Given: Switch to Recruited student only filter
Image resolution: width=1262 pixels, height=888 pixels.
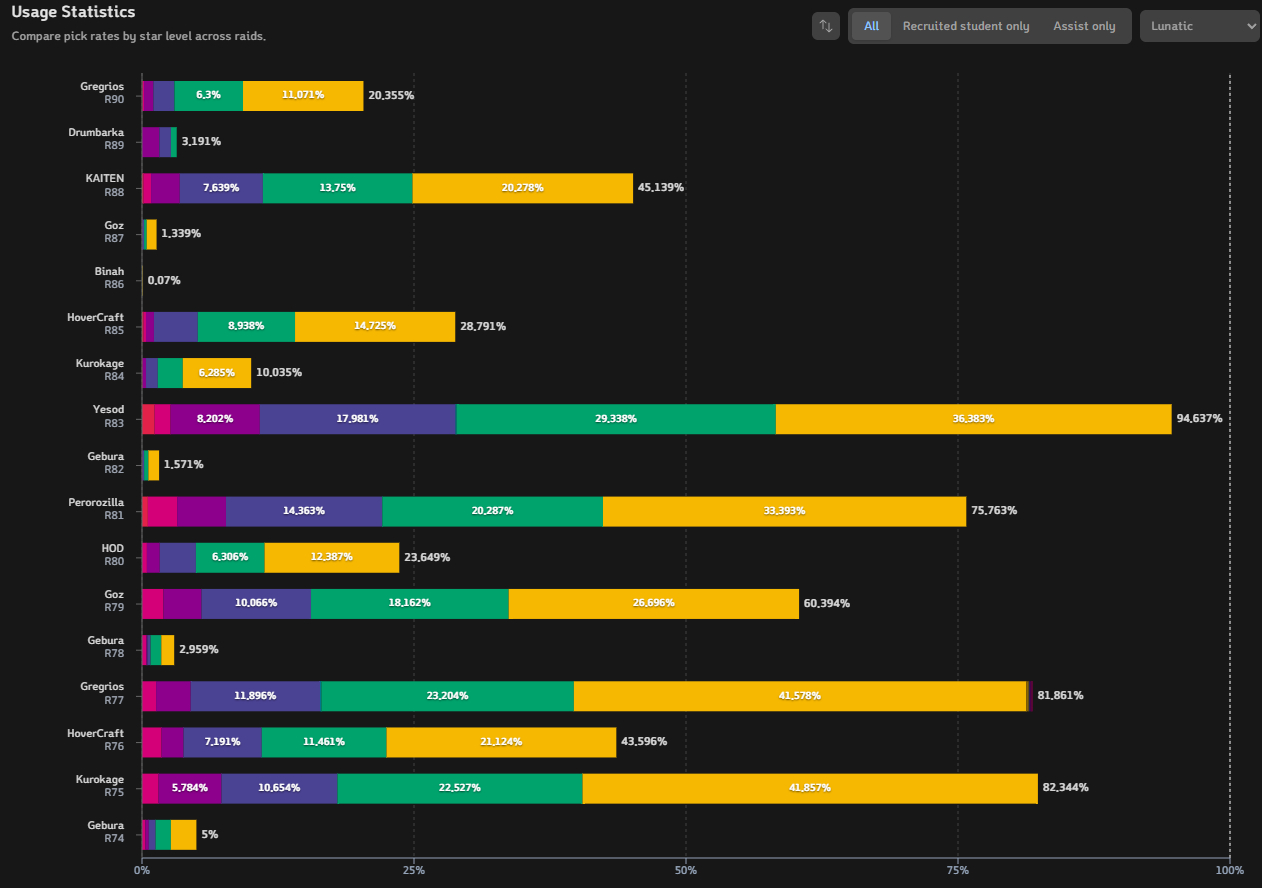Looking at the screenshot, I should tap(966, 26).
